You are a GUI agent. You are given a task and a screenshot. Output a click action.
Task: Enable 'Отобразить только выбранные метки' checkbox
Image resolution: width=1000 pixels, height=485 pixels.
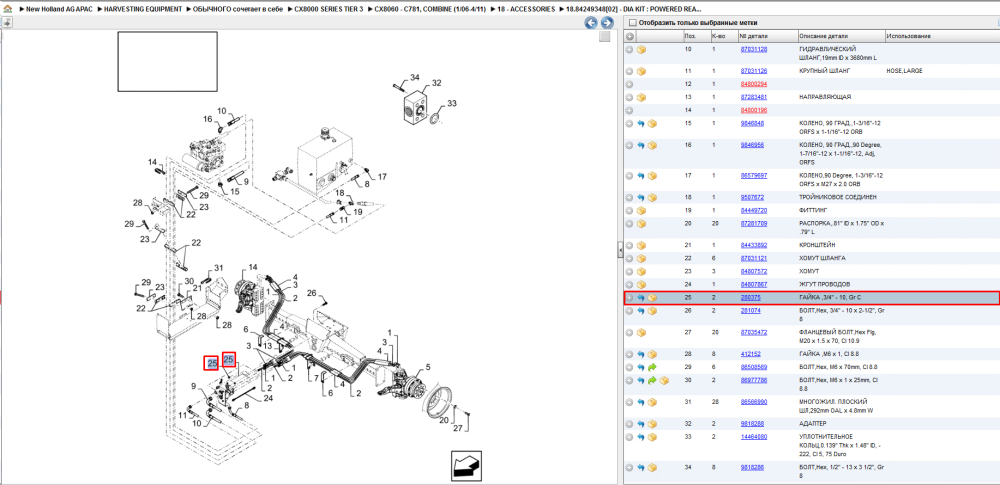point(633,23)
